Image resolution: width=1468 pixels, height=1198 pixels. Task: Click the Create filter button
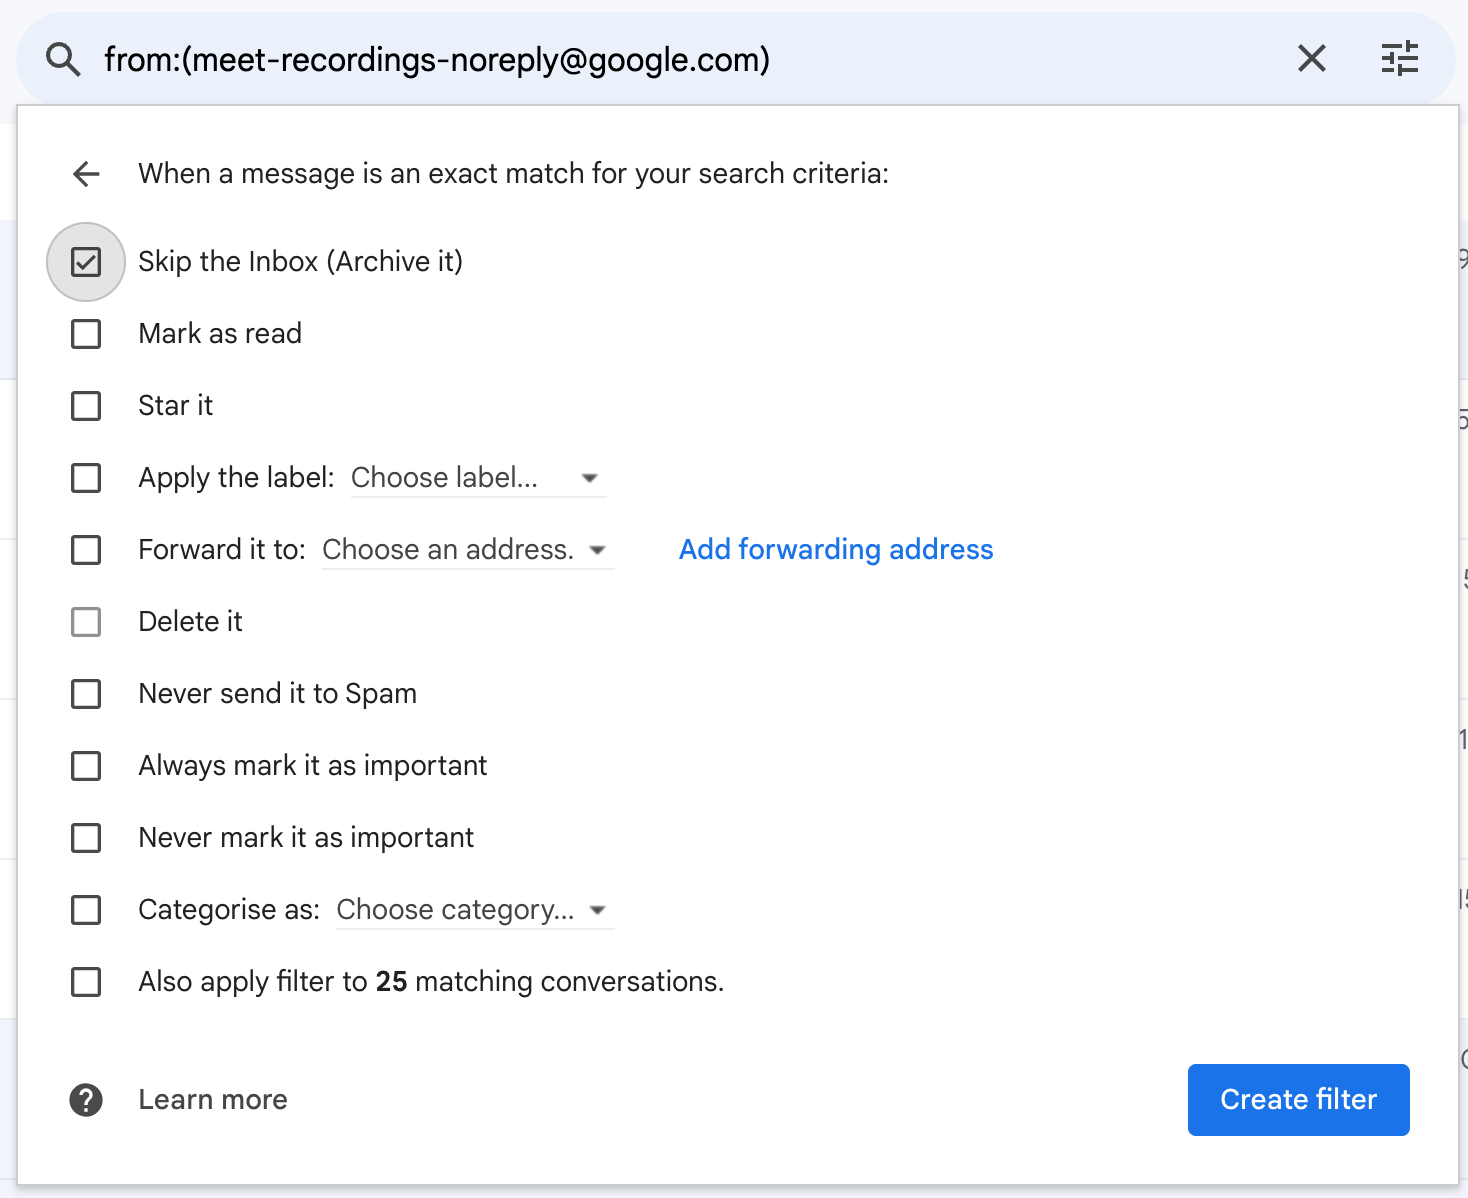pyautogui.click(x=1298, y=1100)
